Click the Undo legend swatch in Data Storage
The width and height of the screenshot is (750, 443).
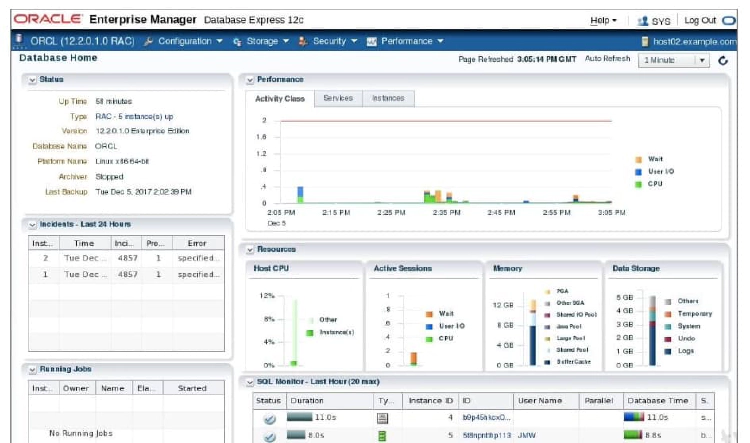click(x=668, y=339)
